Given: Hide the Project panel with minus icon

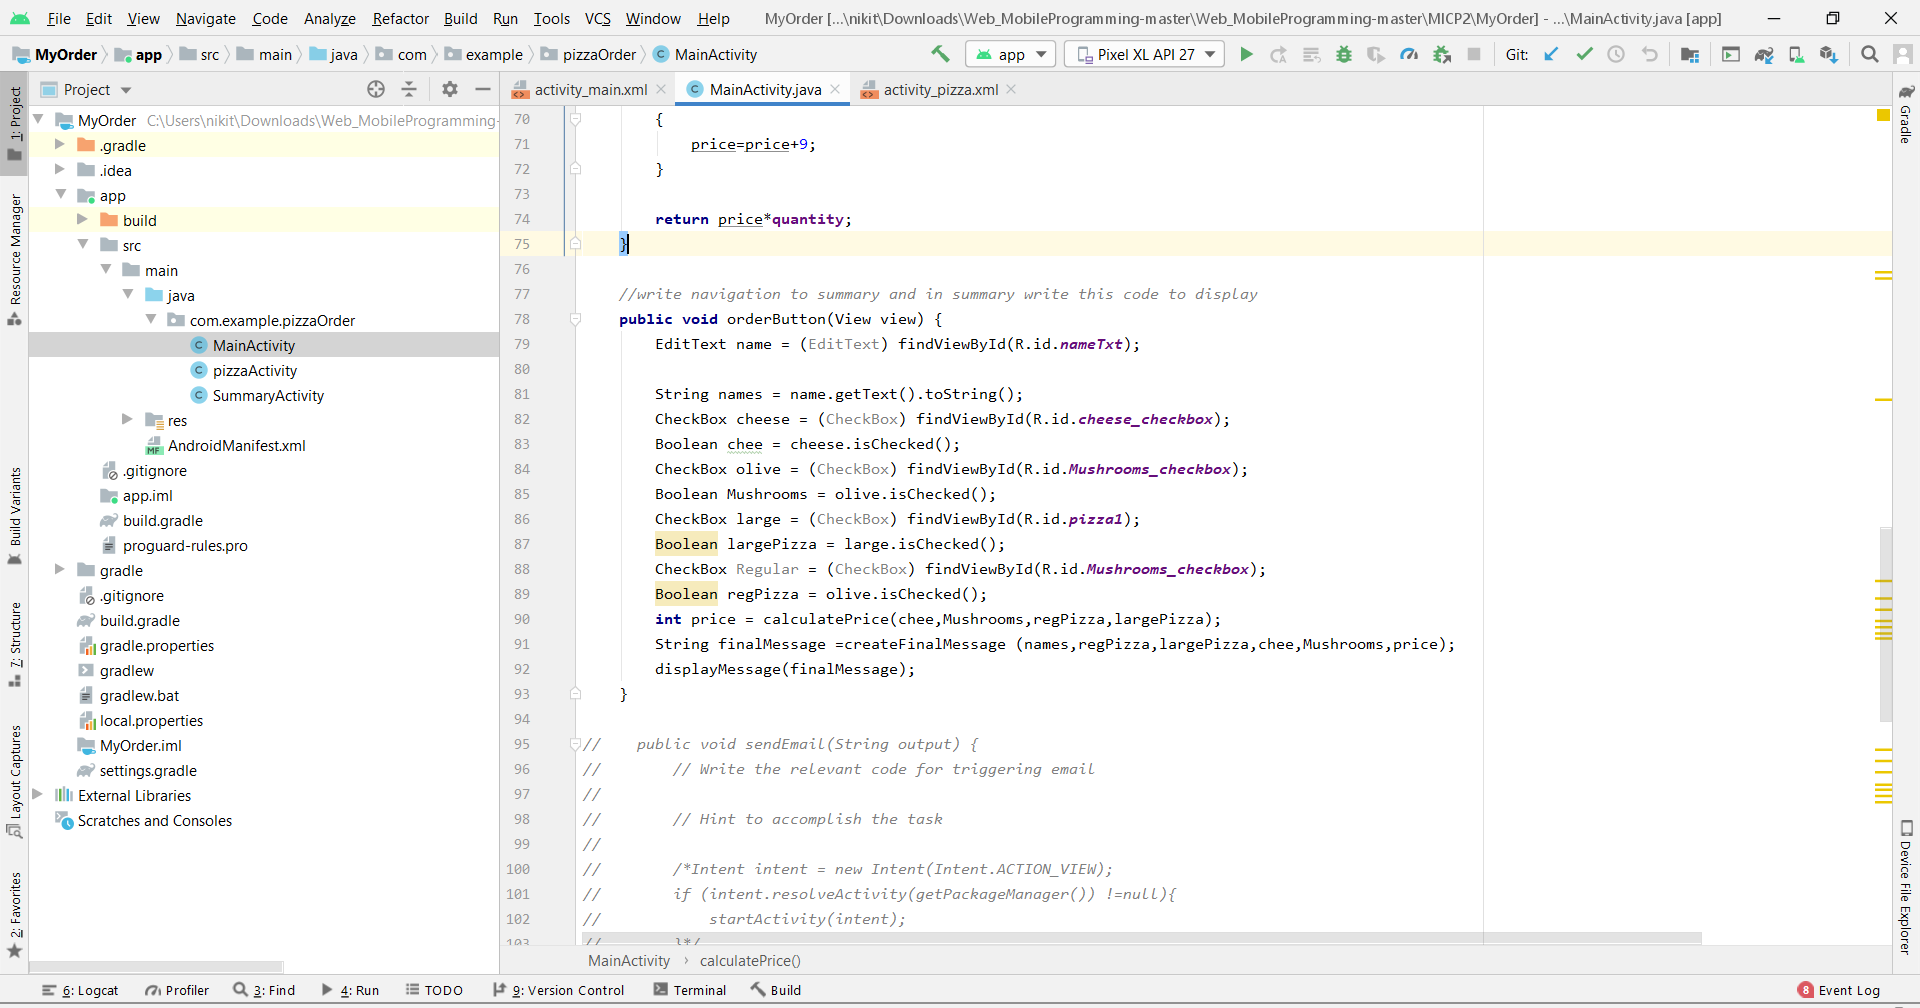Looking at the screenshot, I should tap(483, 89).
